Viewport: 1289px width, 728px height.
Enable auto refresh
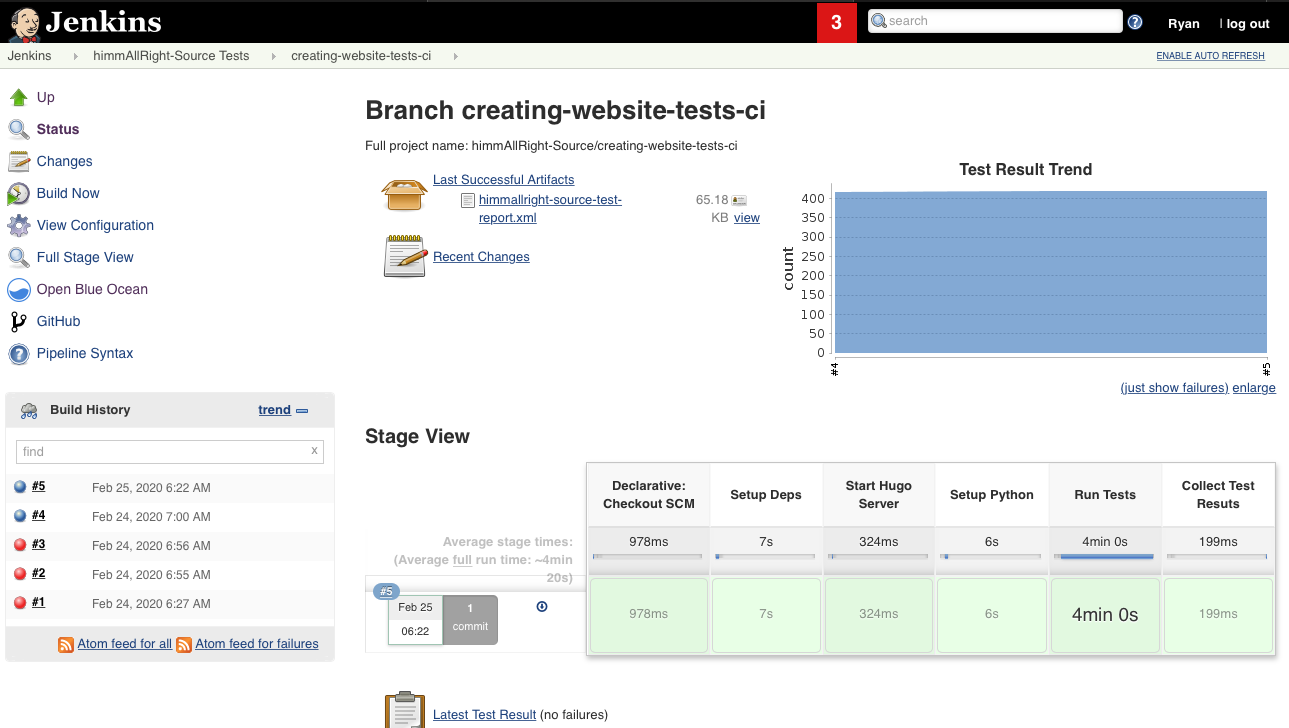click(x=1210, y=56)
